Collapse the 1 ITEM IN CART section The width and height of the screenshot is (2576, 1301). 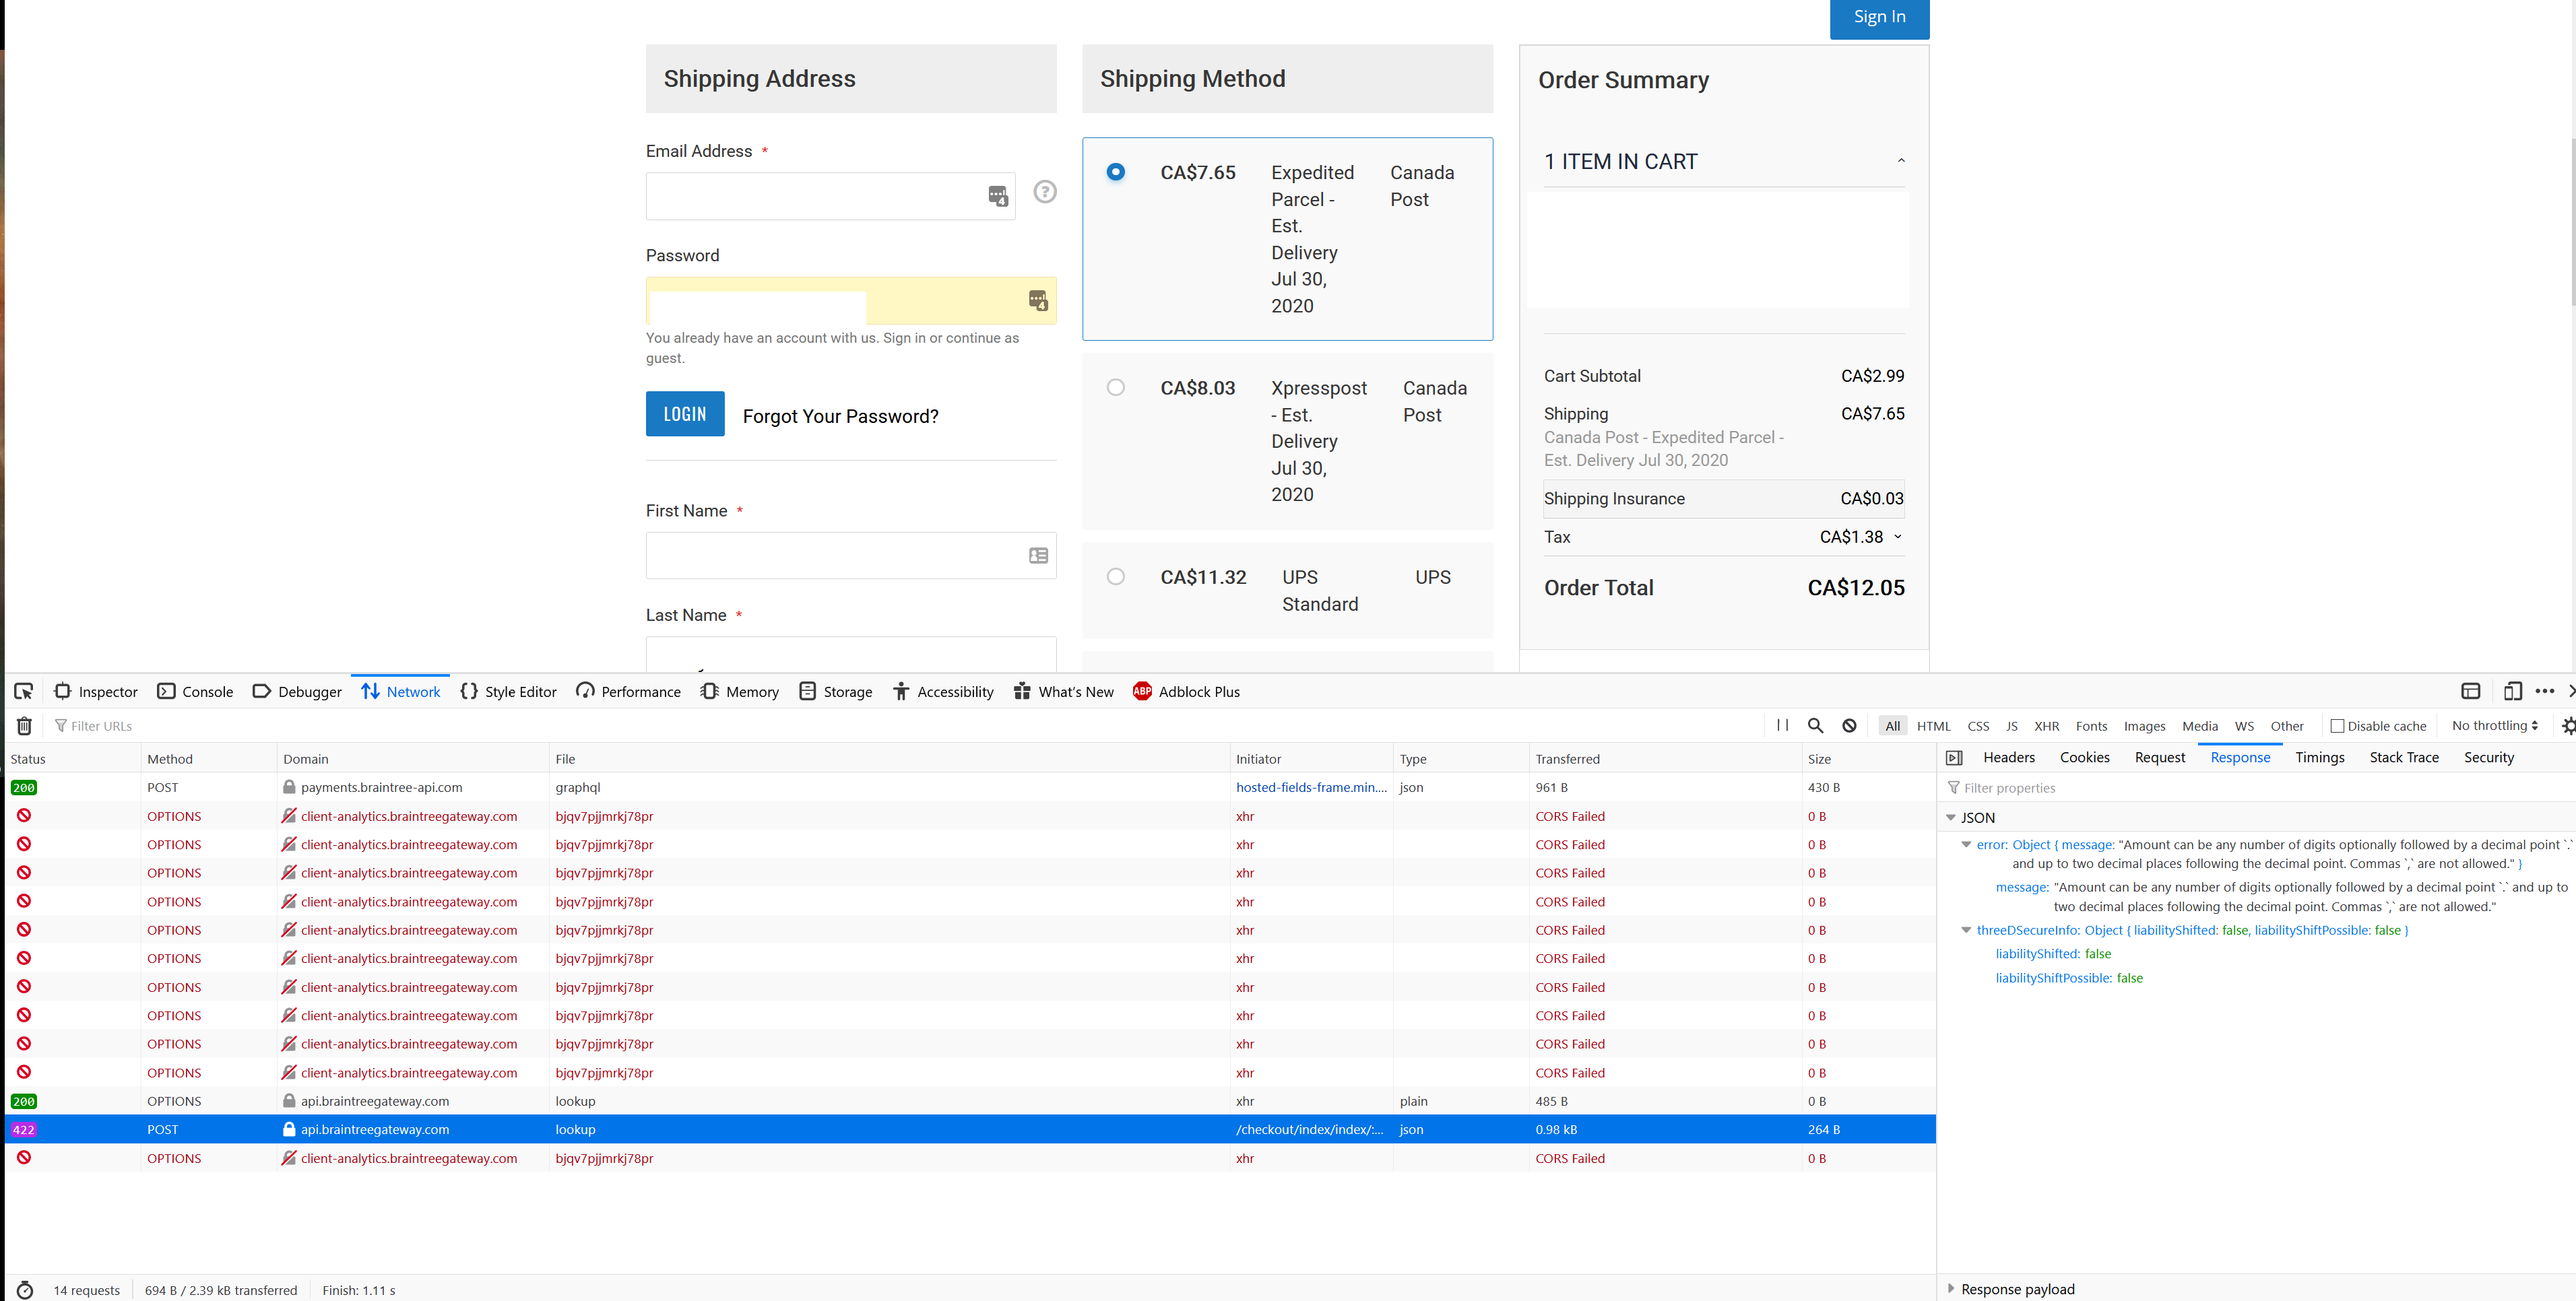(1901, 161)
